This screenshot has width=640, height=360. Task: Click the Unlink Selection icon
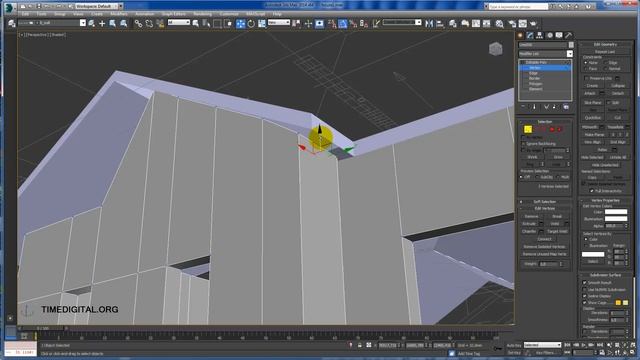pyautogui.click(x=149, y=23)
